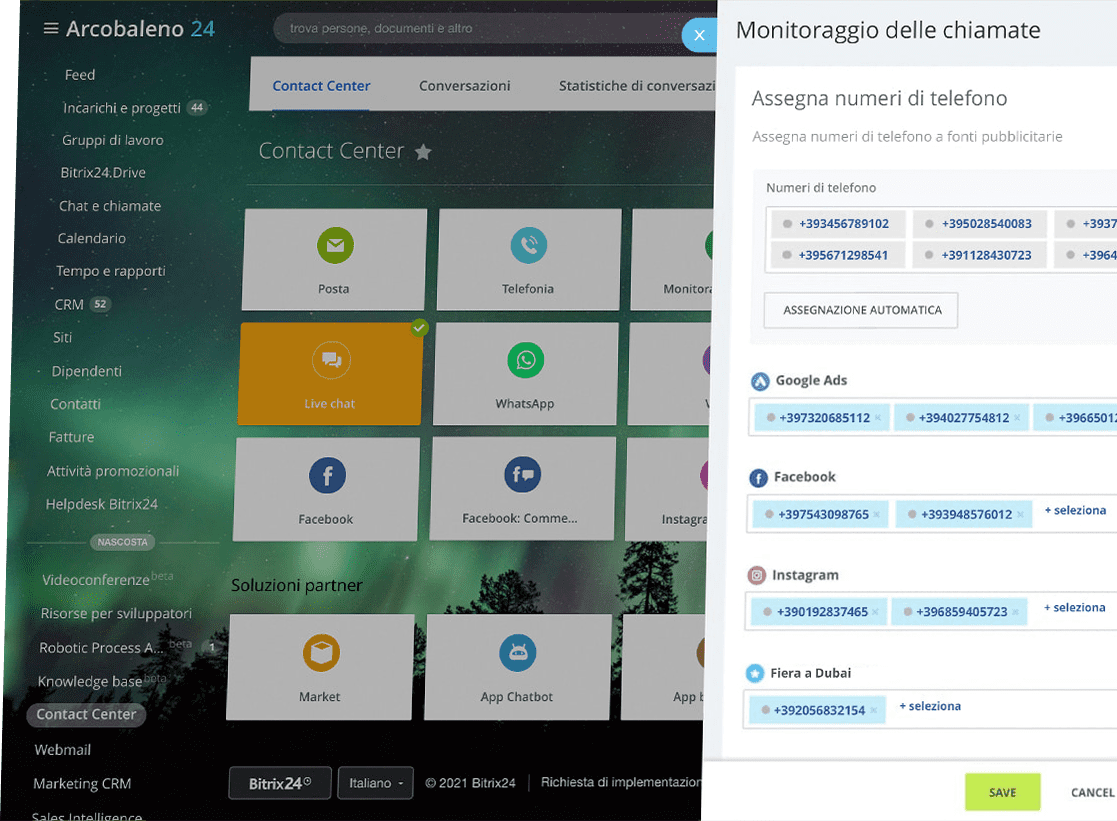Open Bitrix24.Drive in the sidebar
The width and height of the screenshot is (1117, 821).
point(103,172)
